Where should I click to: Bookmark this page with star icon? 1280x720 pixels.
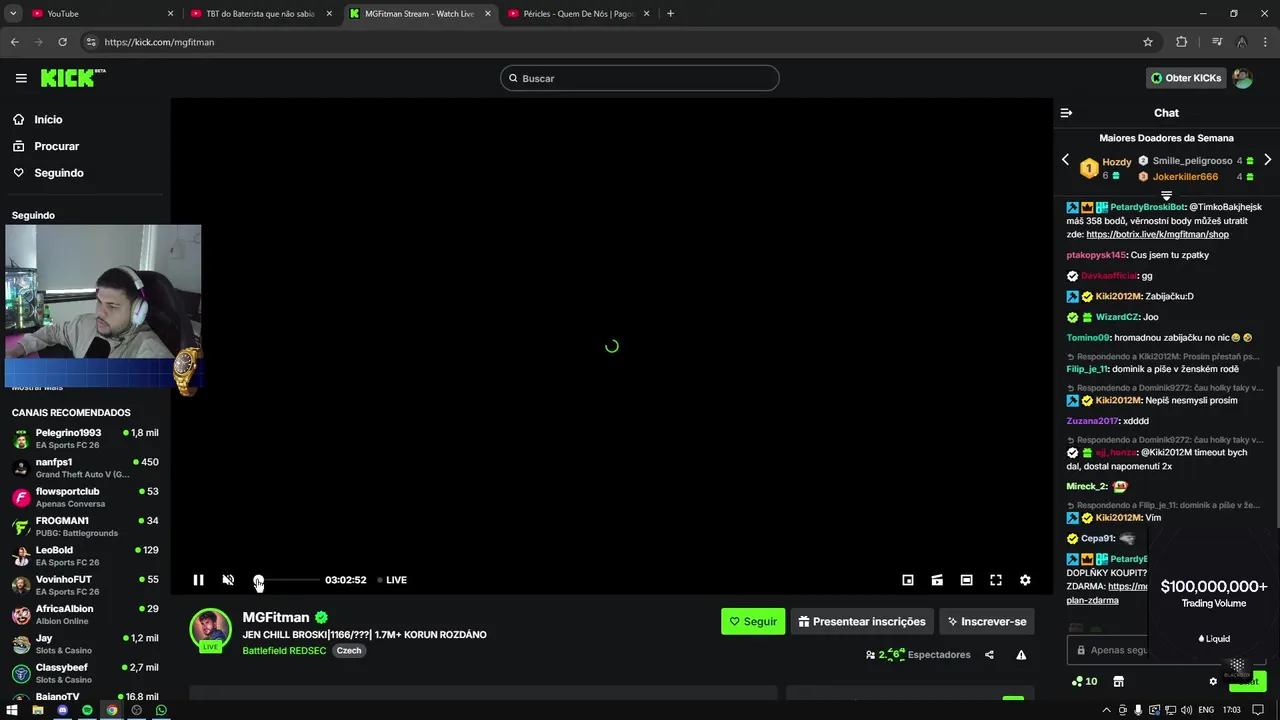tap(1148, 42)
